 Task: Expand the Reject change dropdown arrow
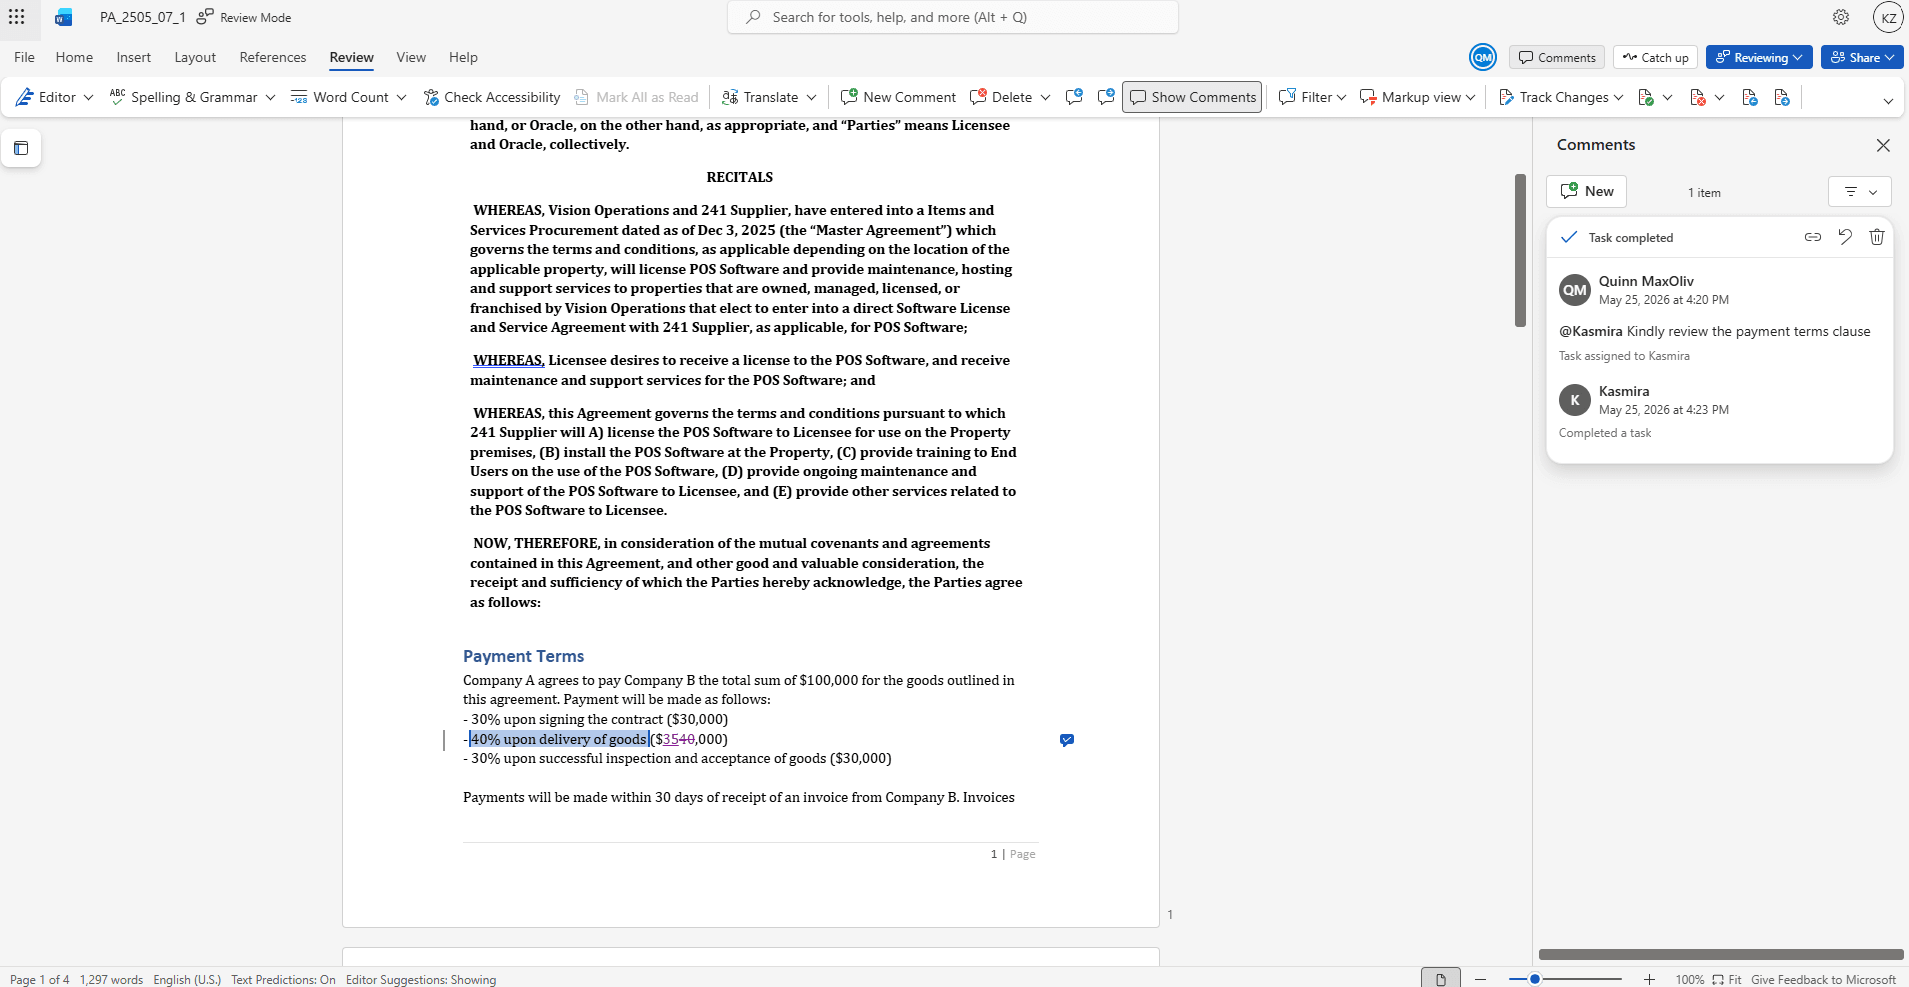point(1719,97)
